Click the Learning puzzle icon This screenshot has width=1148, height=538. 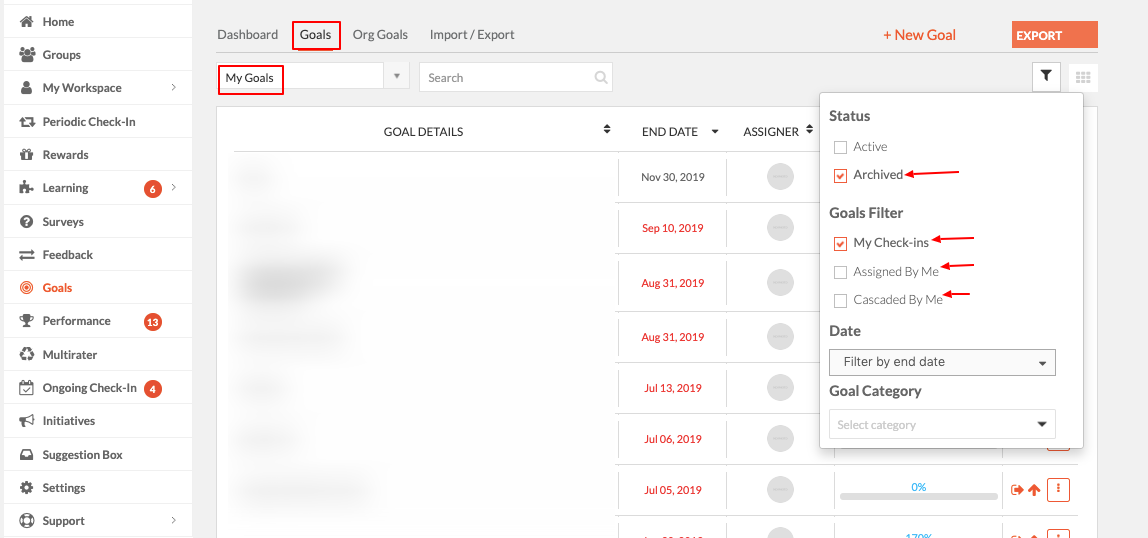click(x=27, y=188)
